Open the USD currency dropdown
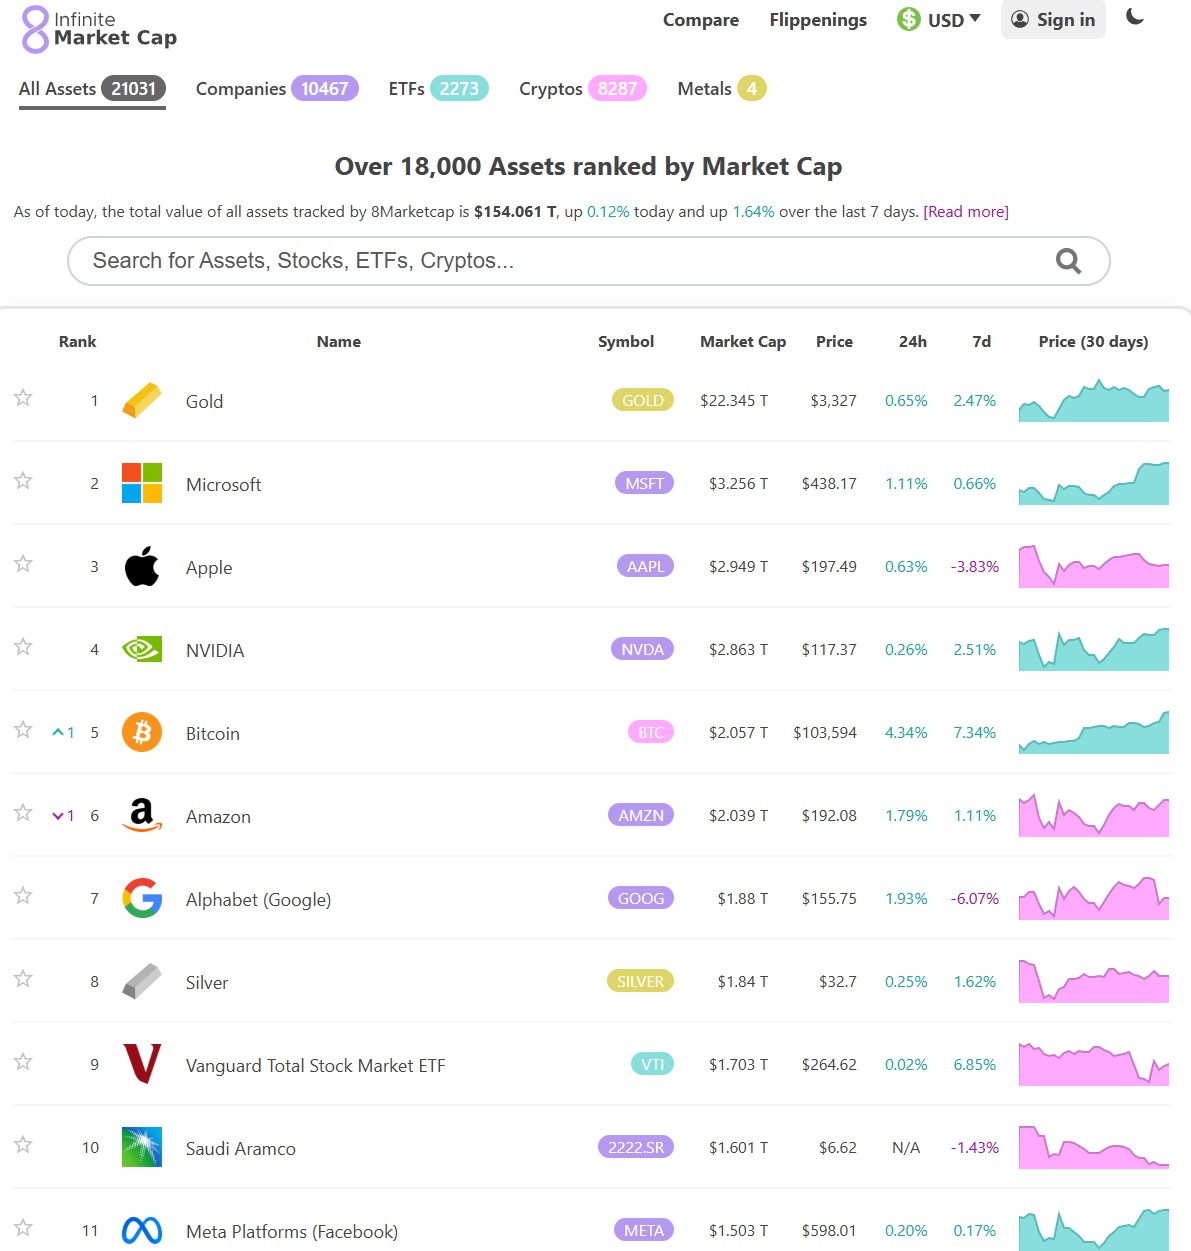This screenshot has height=1251, width=1191. pyautogui.click(x=939, y=20)
